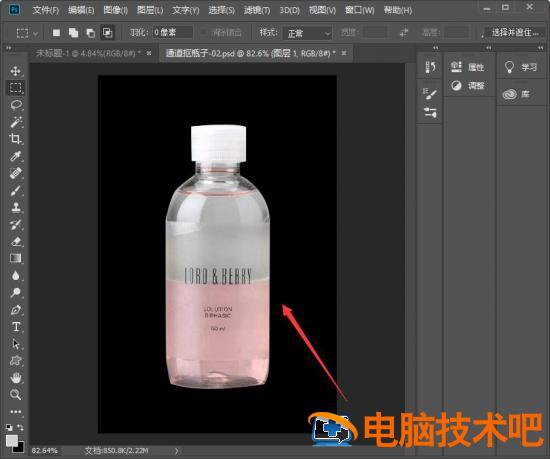Open the 滤镜(T) menu
The width and height of the screenshot is (550, 459).
click(x=257, y=10)
